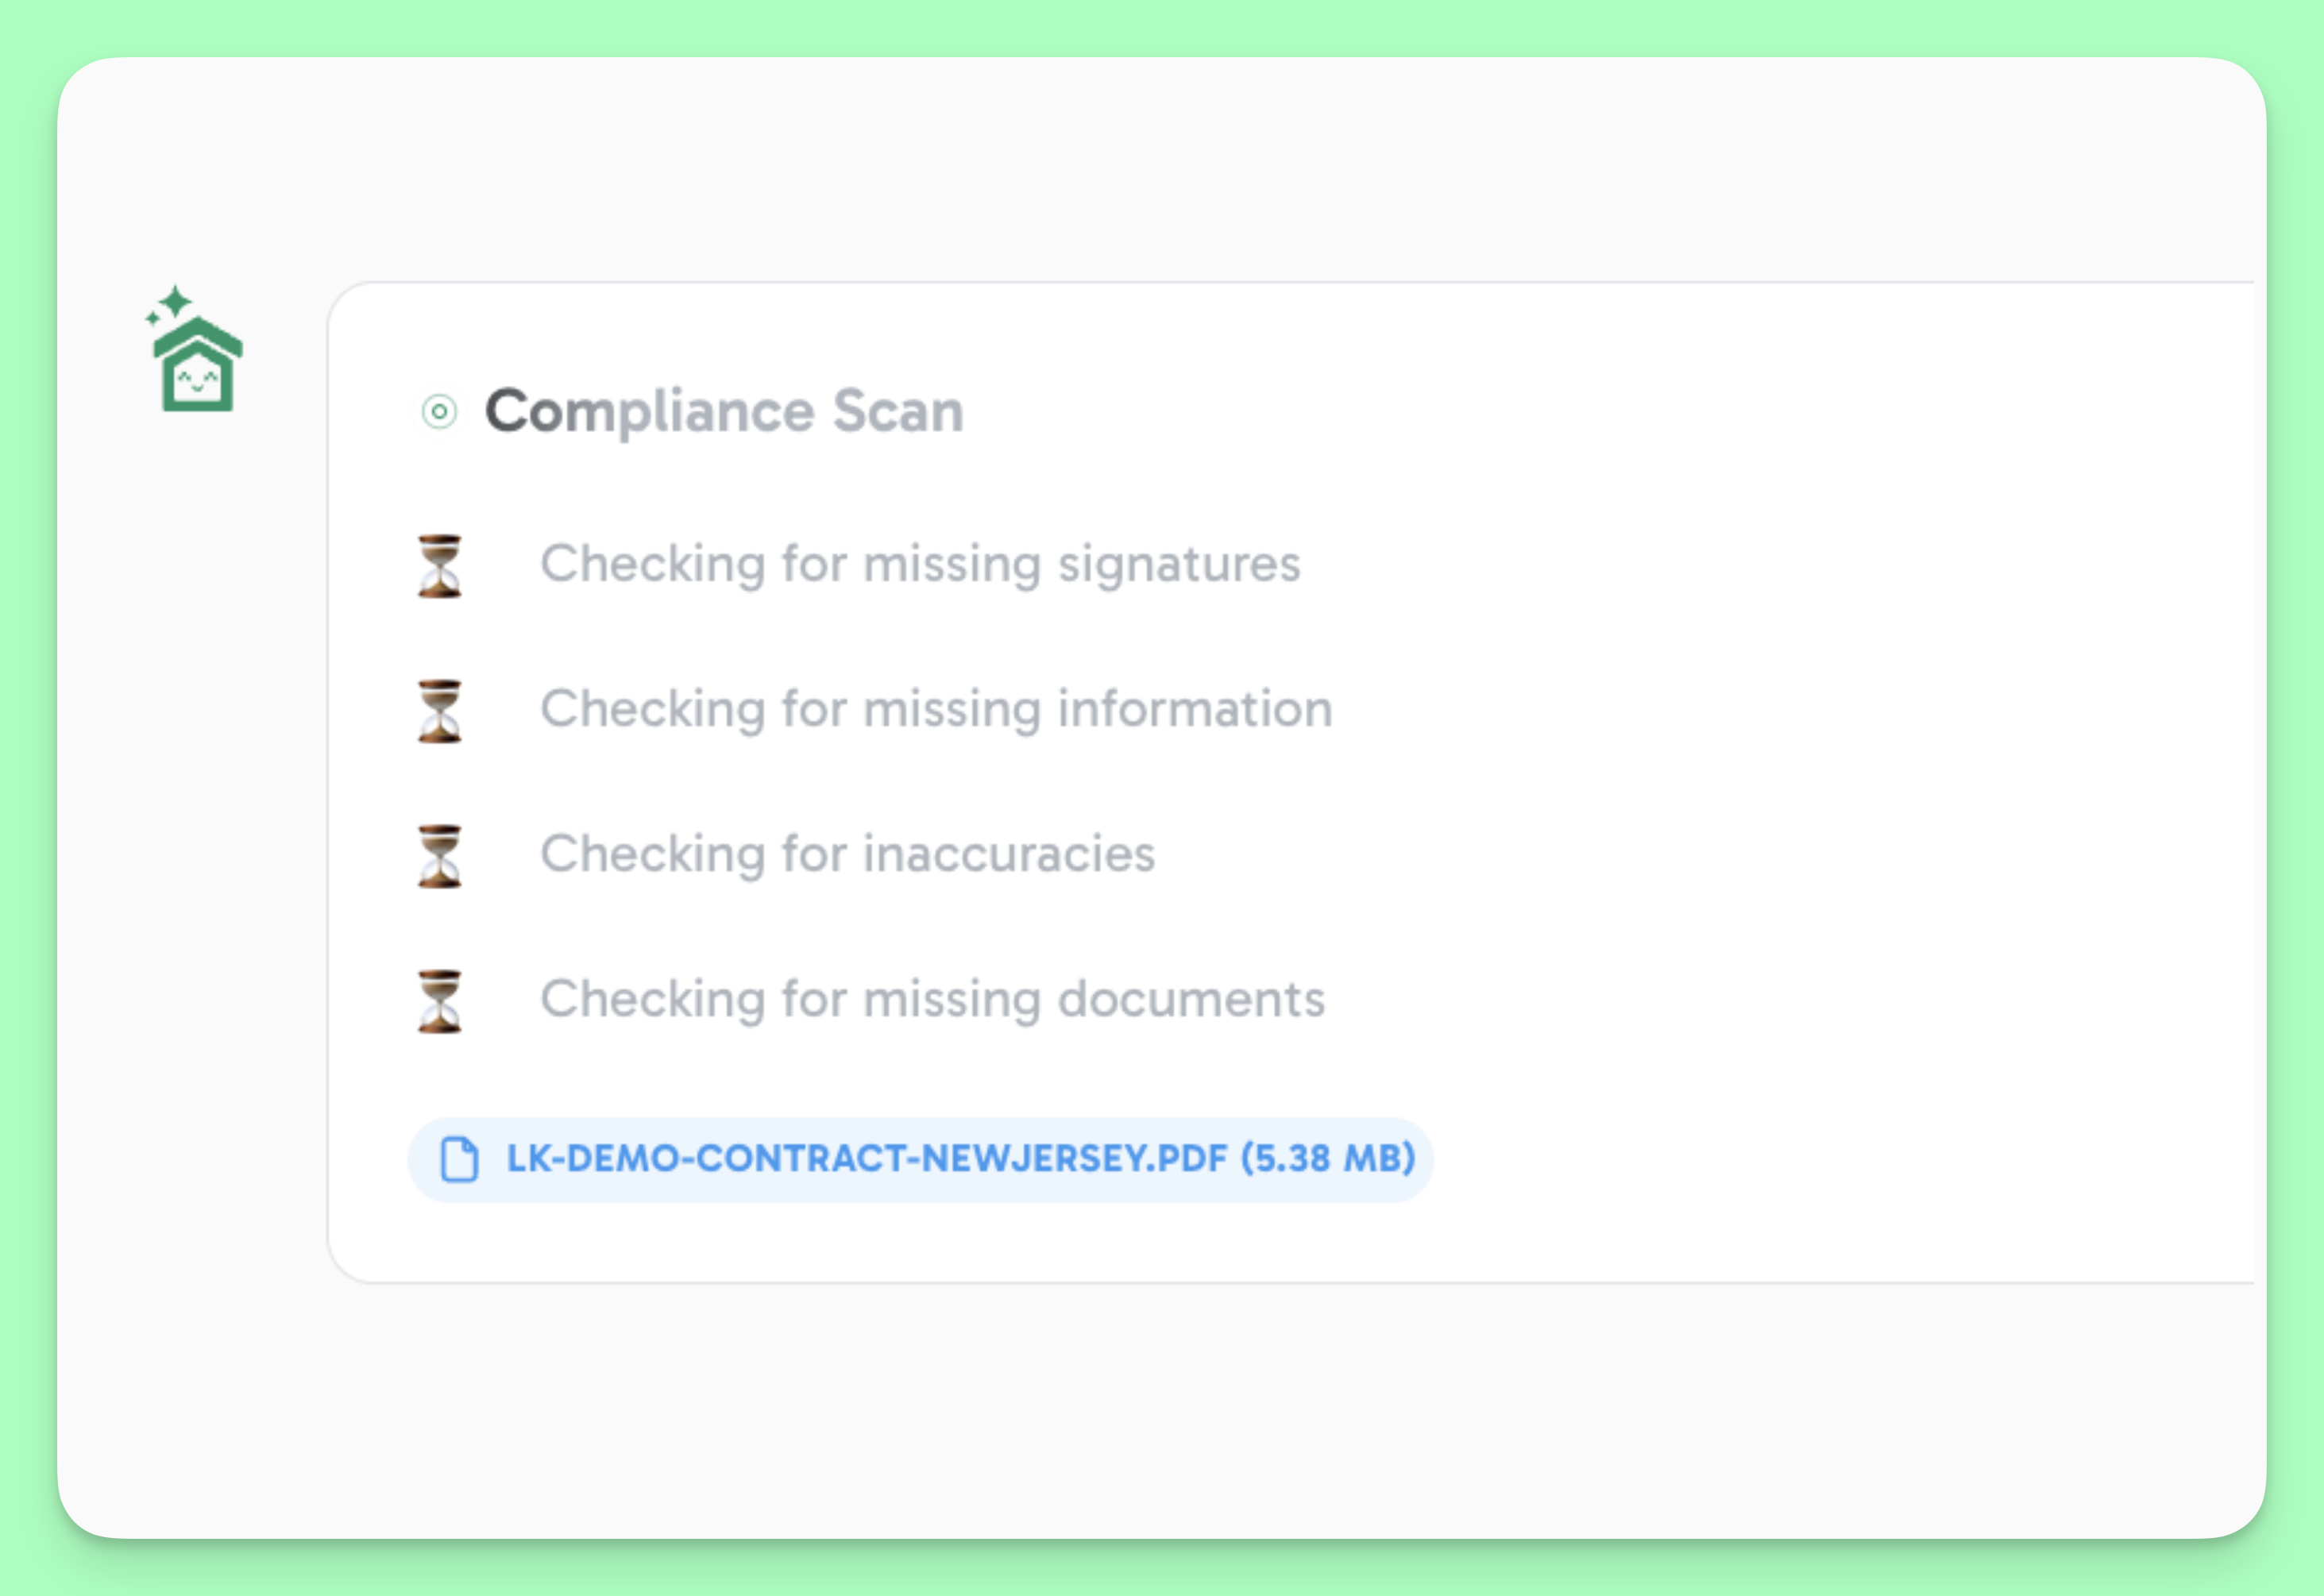The height and width of the screenshot is (1596, 2324).
Task: Click the file icon in PDF attachment chip
Action: coord(460,1159)
